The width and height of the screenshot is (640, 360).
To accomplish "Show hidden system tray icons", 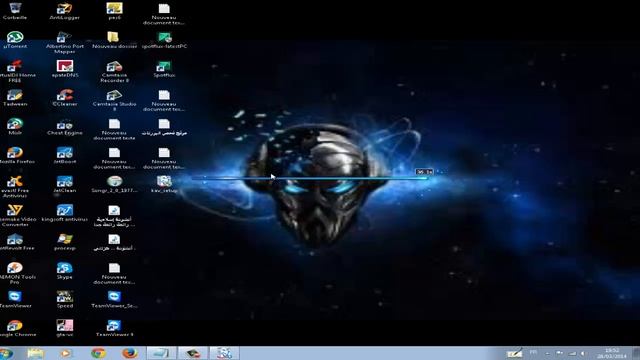I will 547,353.
